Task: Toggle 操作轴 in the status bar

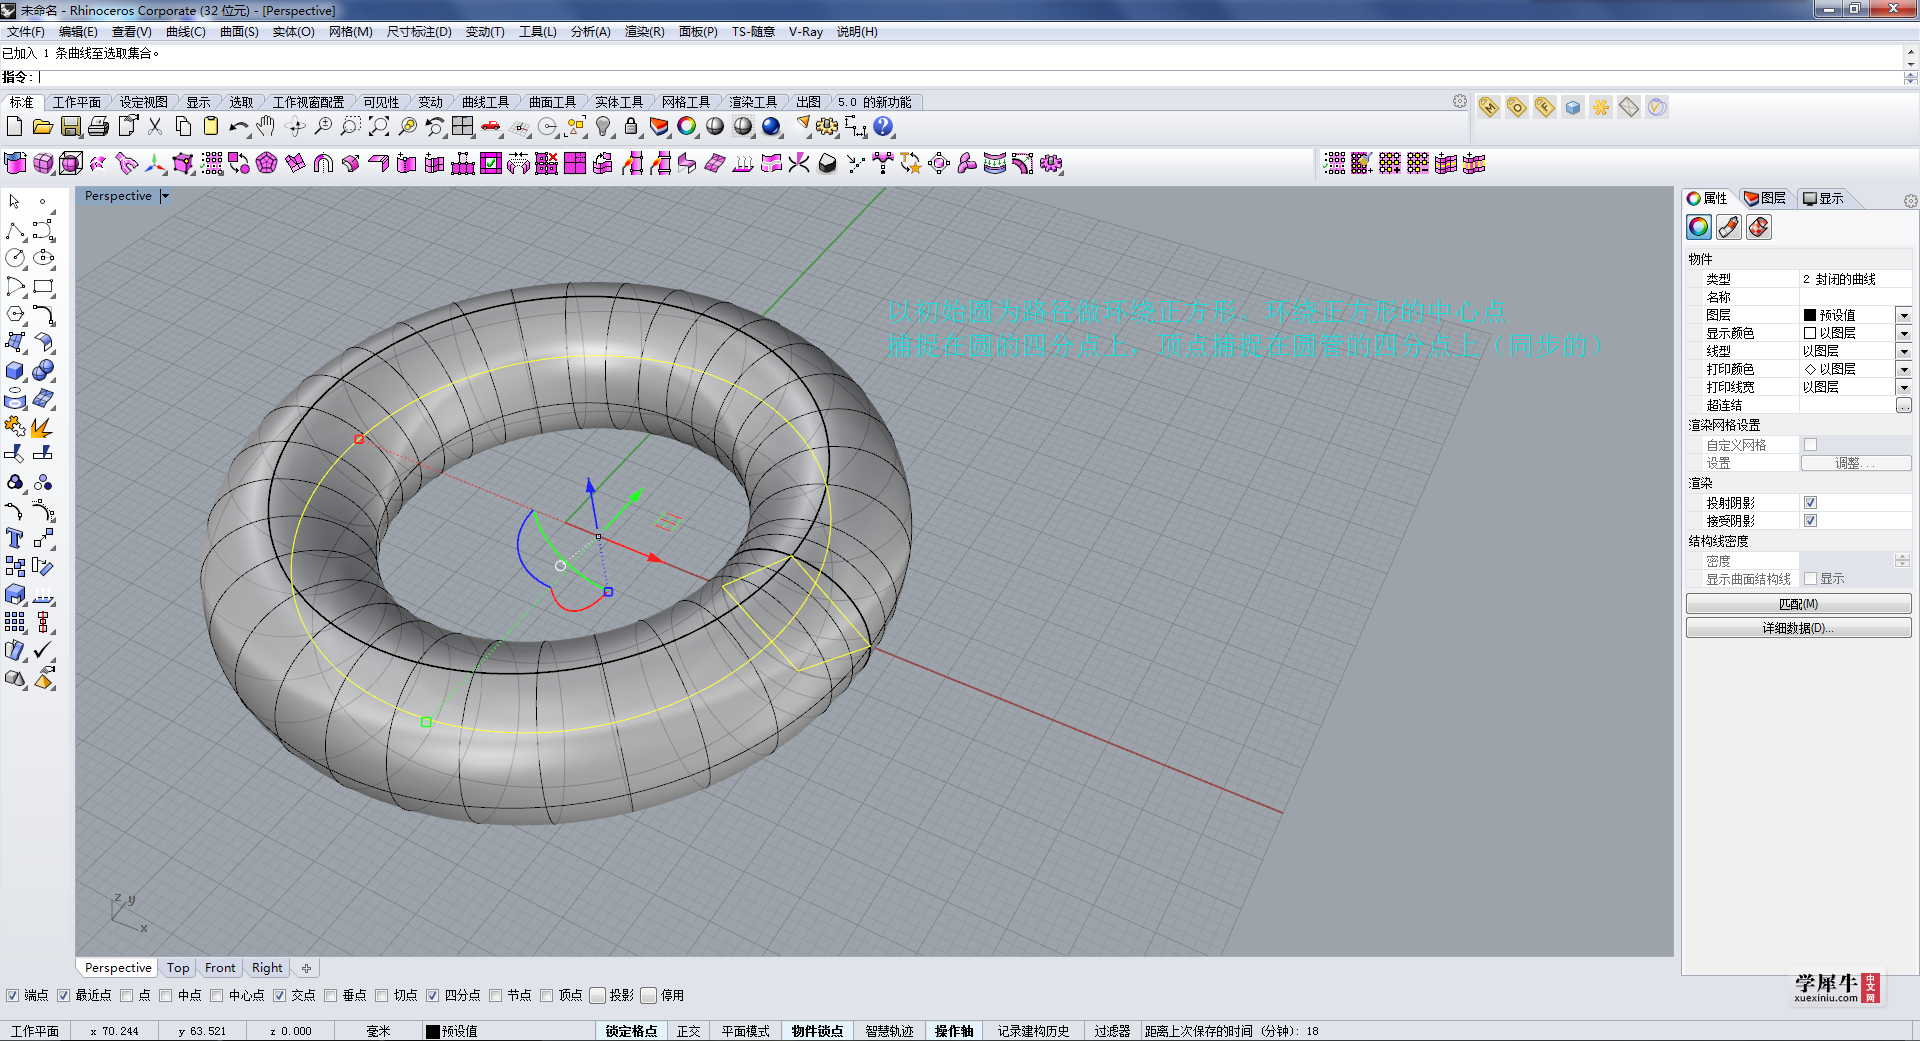Action: point(953,1031)
